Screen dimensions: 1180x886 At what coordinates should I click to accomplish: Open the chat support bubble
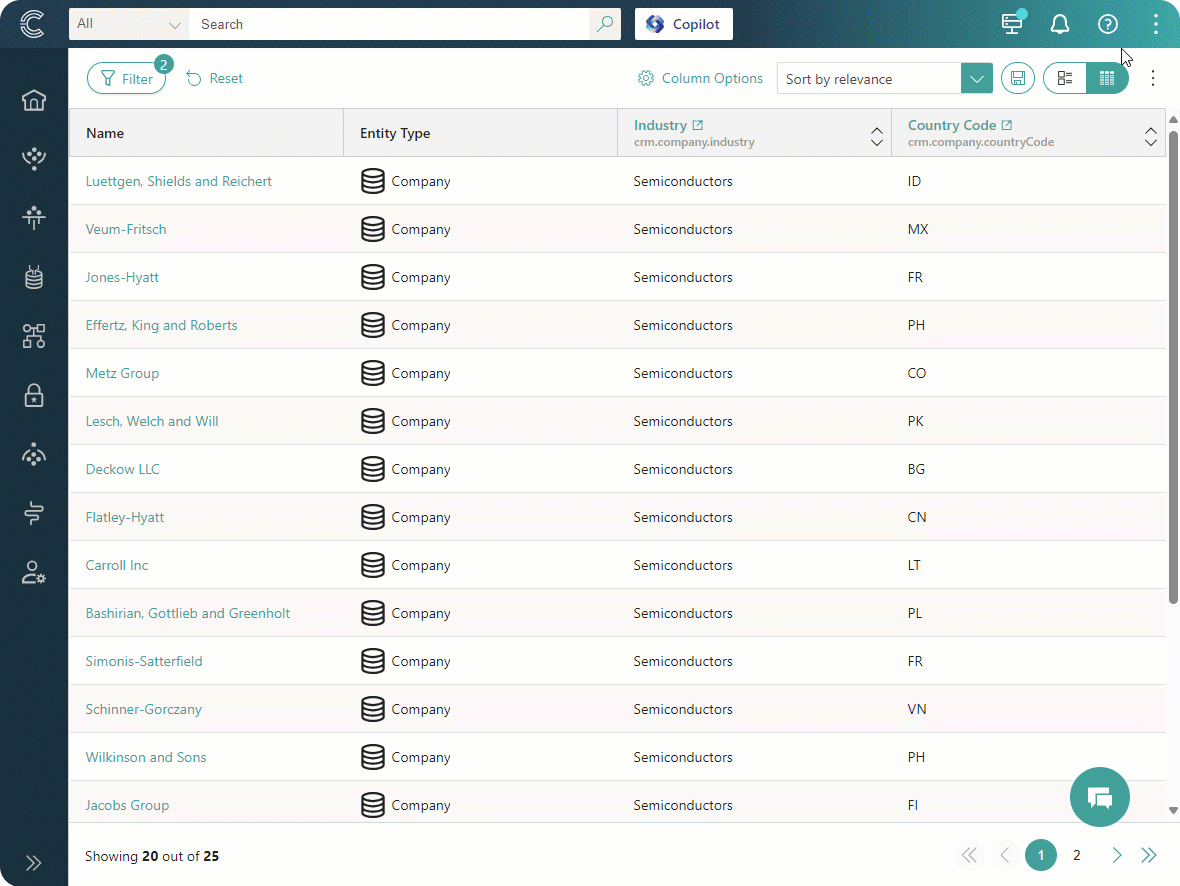pos(1099,797)
